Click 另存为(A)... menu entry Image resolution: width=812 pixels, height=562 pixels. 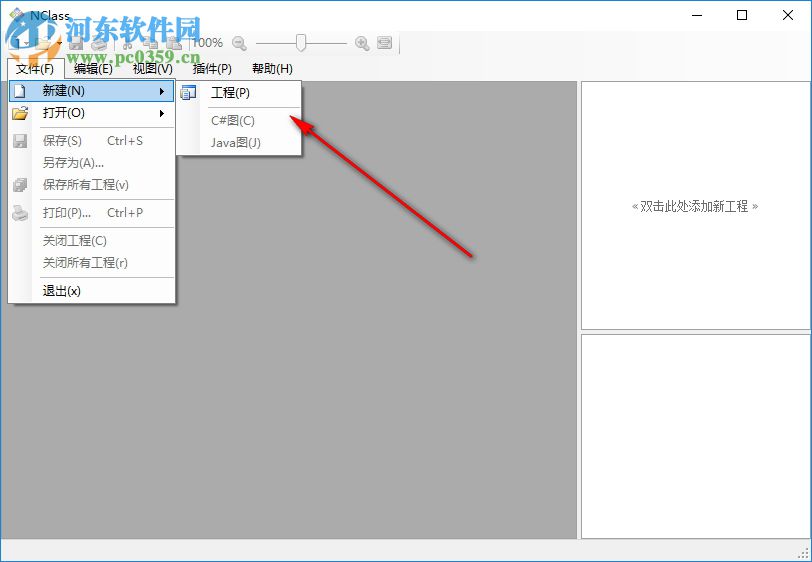coord(92,163)
